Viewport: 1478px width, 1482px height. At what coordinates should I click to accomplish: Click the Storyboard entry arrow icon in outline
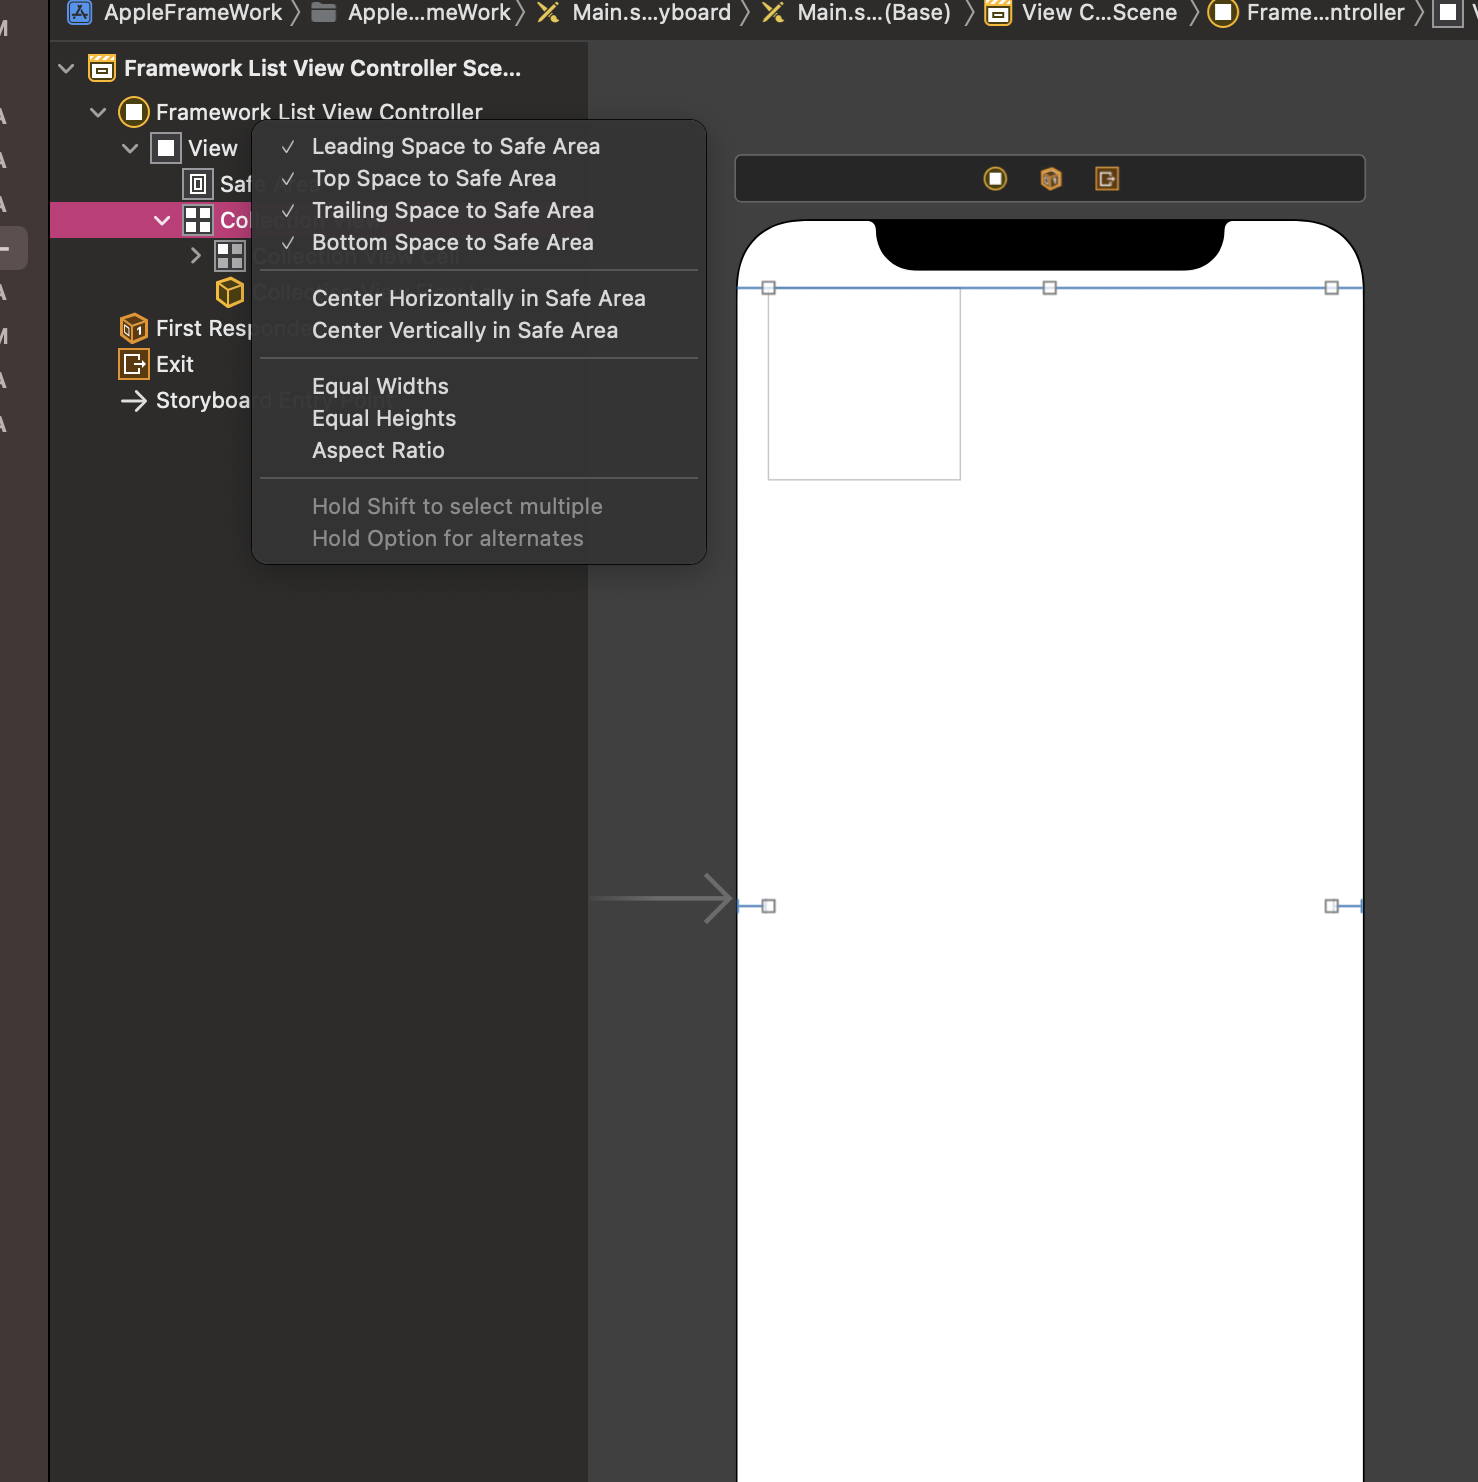134,401
